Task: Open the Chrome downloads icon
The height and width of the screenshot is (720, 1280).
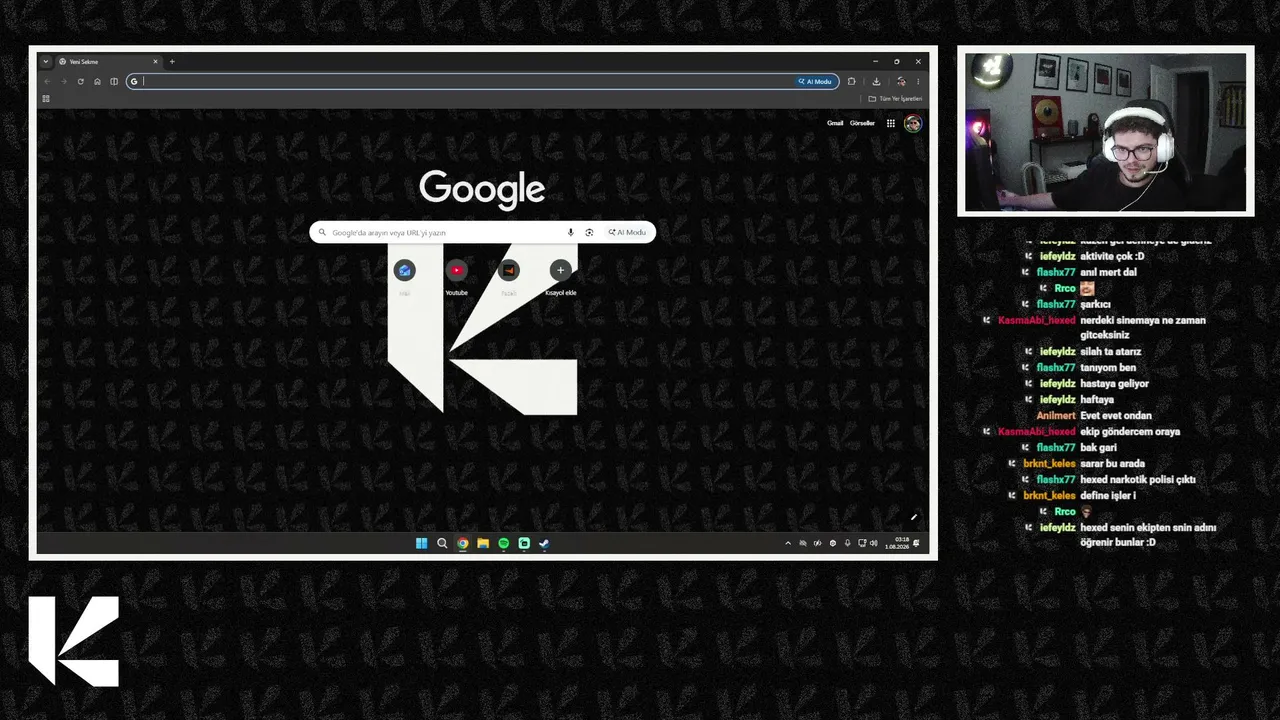Action: [876, 81]
